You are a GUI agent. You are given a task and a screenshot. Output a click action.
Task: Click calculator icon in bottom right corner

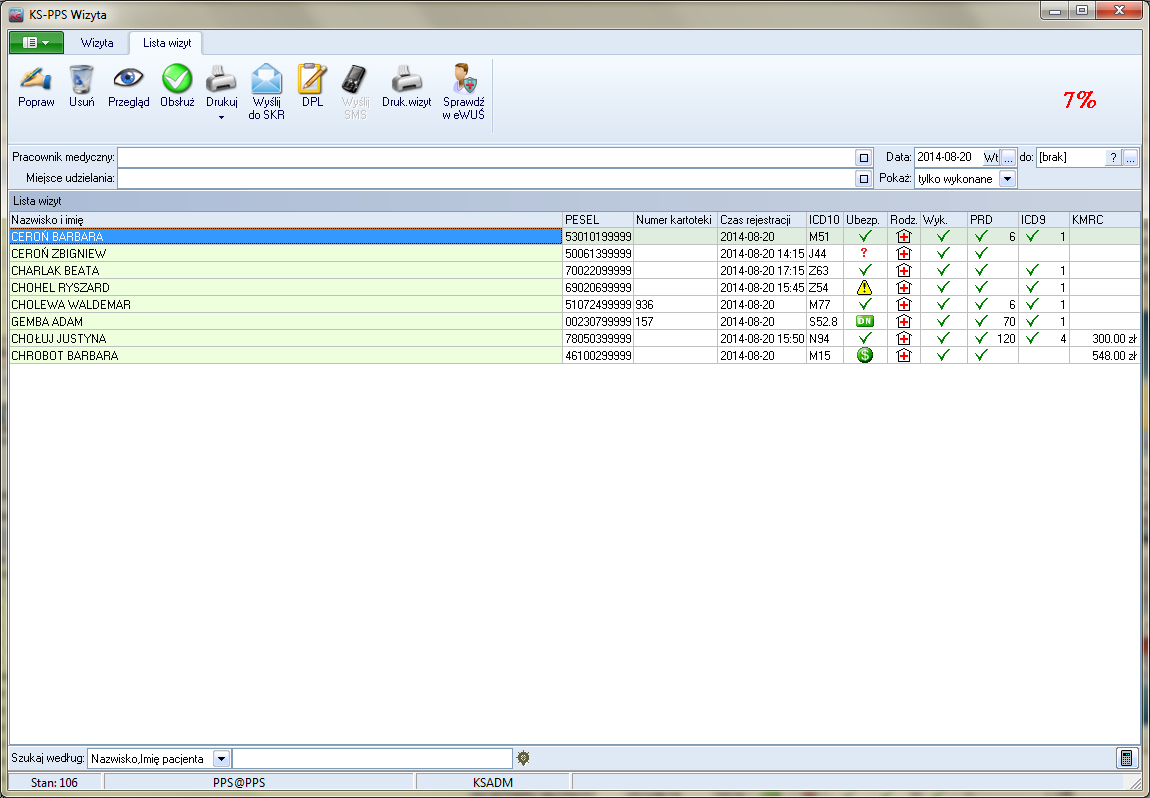coord(1127,758)
